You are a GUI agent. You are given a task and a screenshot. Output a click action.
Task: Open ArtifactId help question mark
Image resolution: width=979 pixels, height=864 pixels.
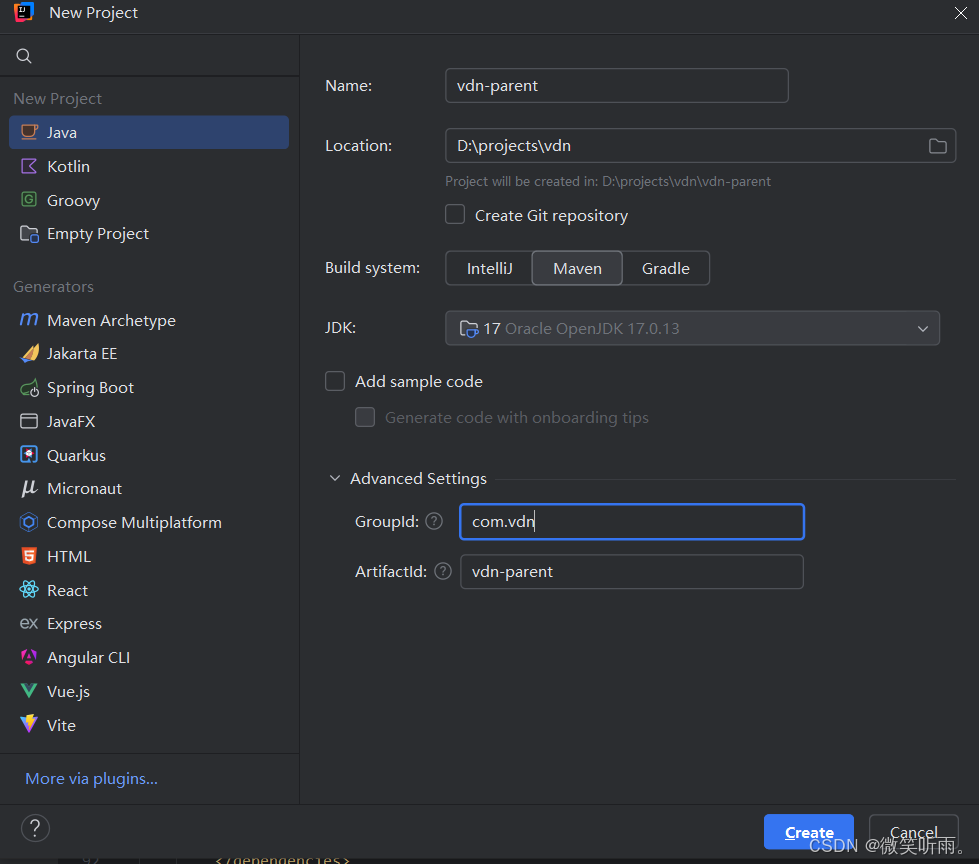point(443,571)
